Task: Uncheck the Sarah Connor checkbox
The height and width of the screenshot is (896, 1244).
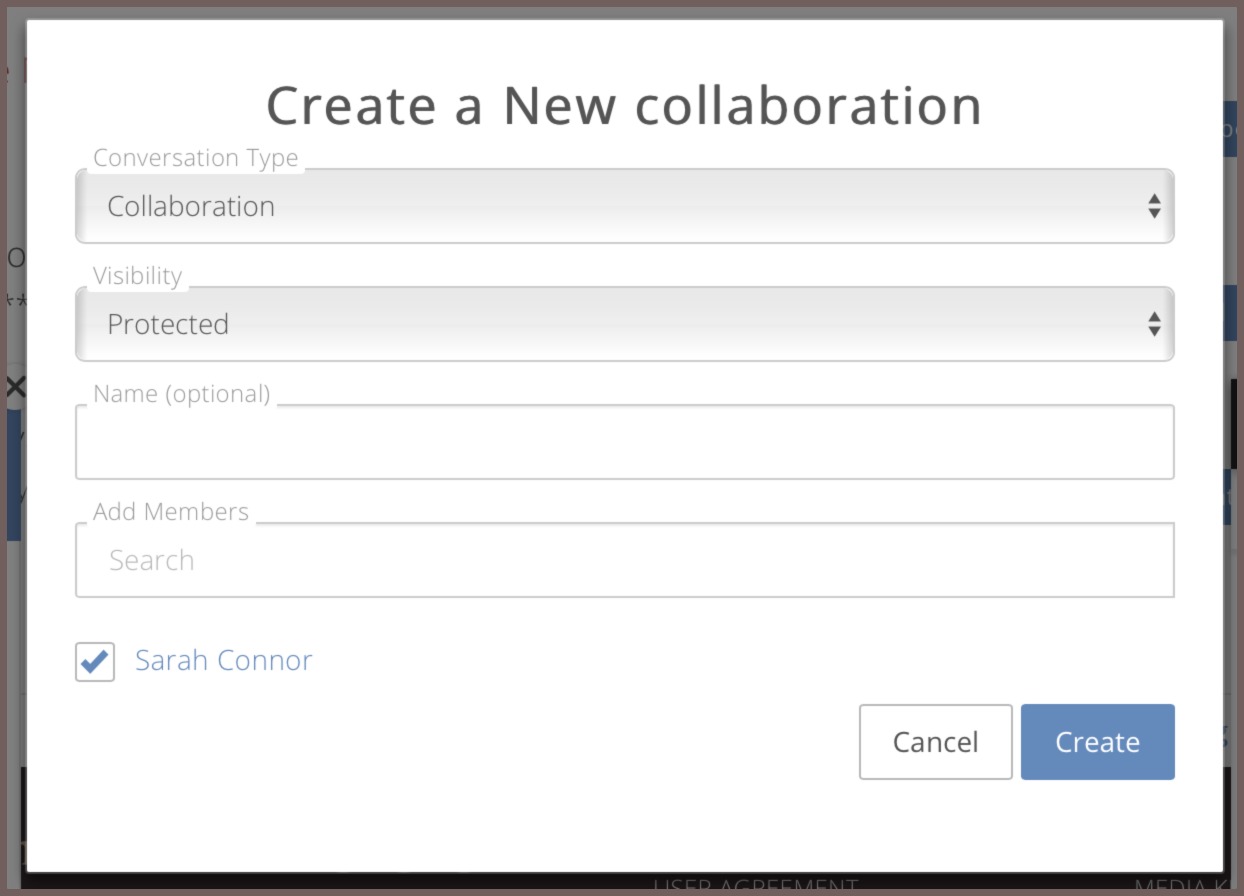Action: coord(95,662)
